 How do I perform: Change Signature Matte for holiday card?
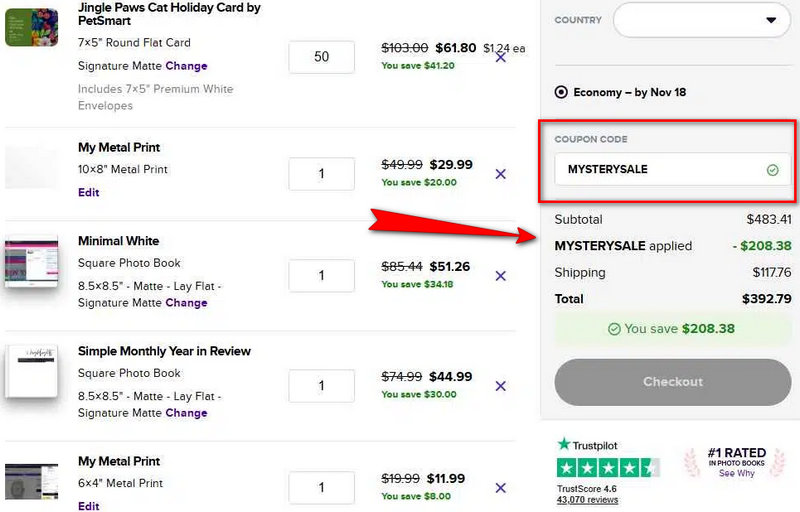[x=187, y=66]
